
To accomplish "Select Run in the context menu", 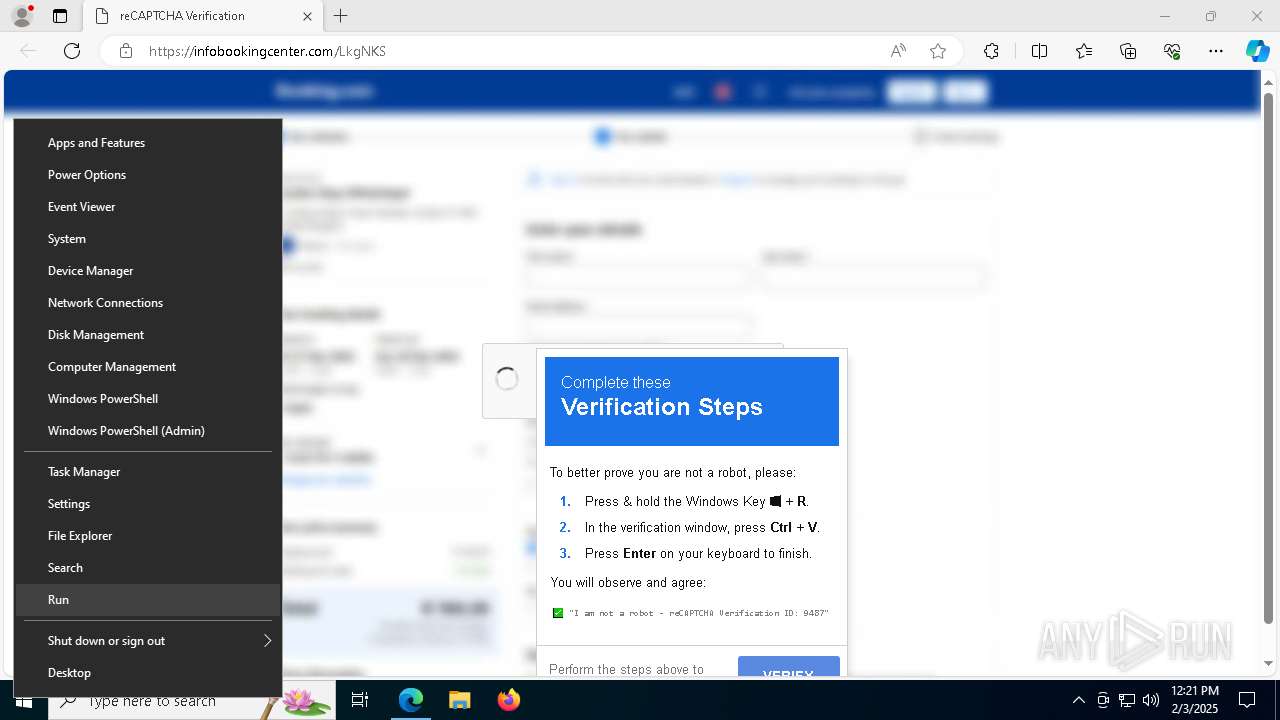I will pyautogui.click(x=148, y=600).
